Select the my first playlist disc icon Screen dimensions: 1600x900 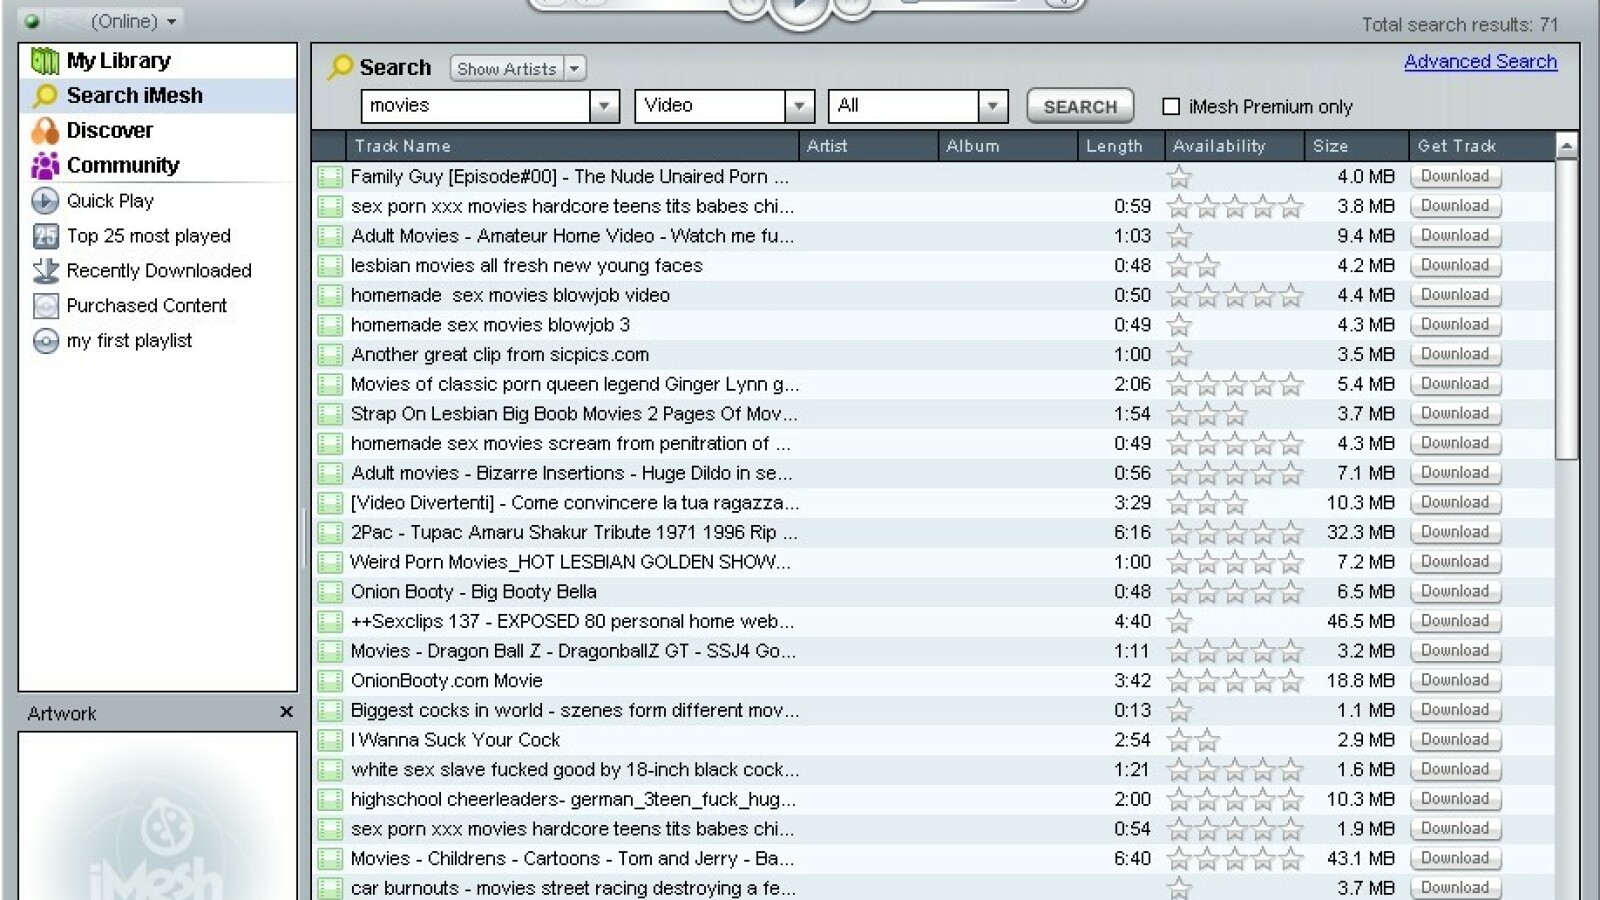[x=45, y=341]
